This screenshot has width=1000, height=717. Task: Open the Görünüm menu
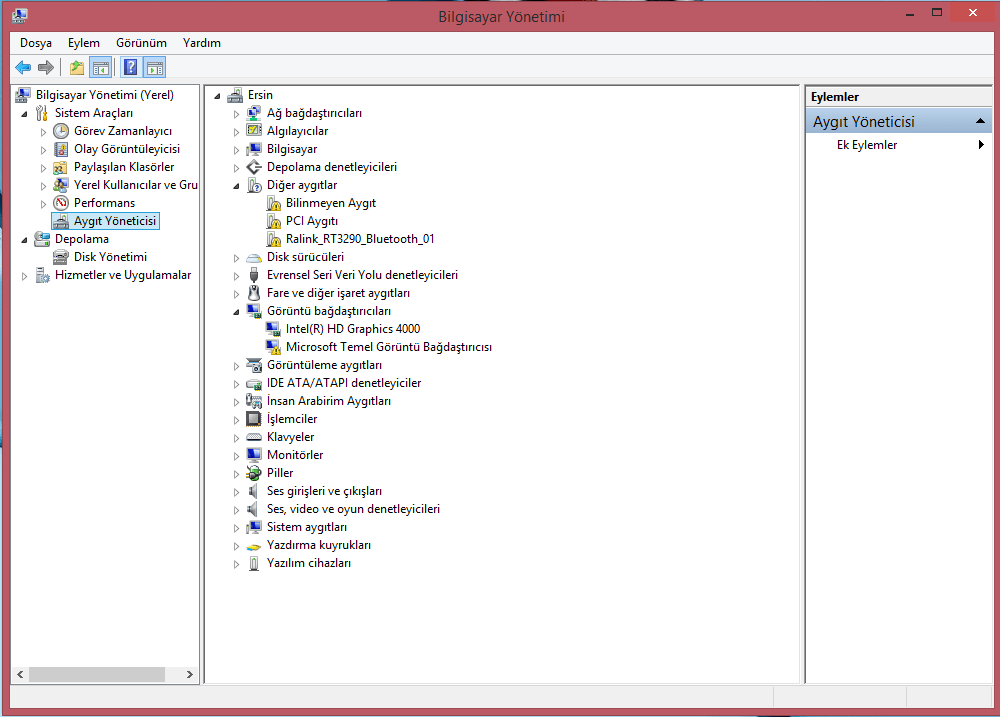click(x=141, y=43)
